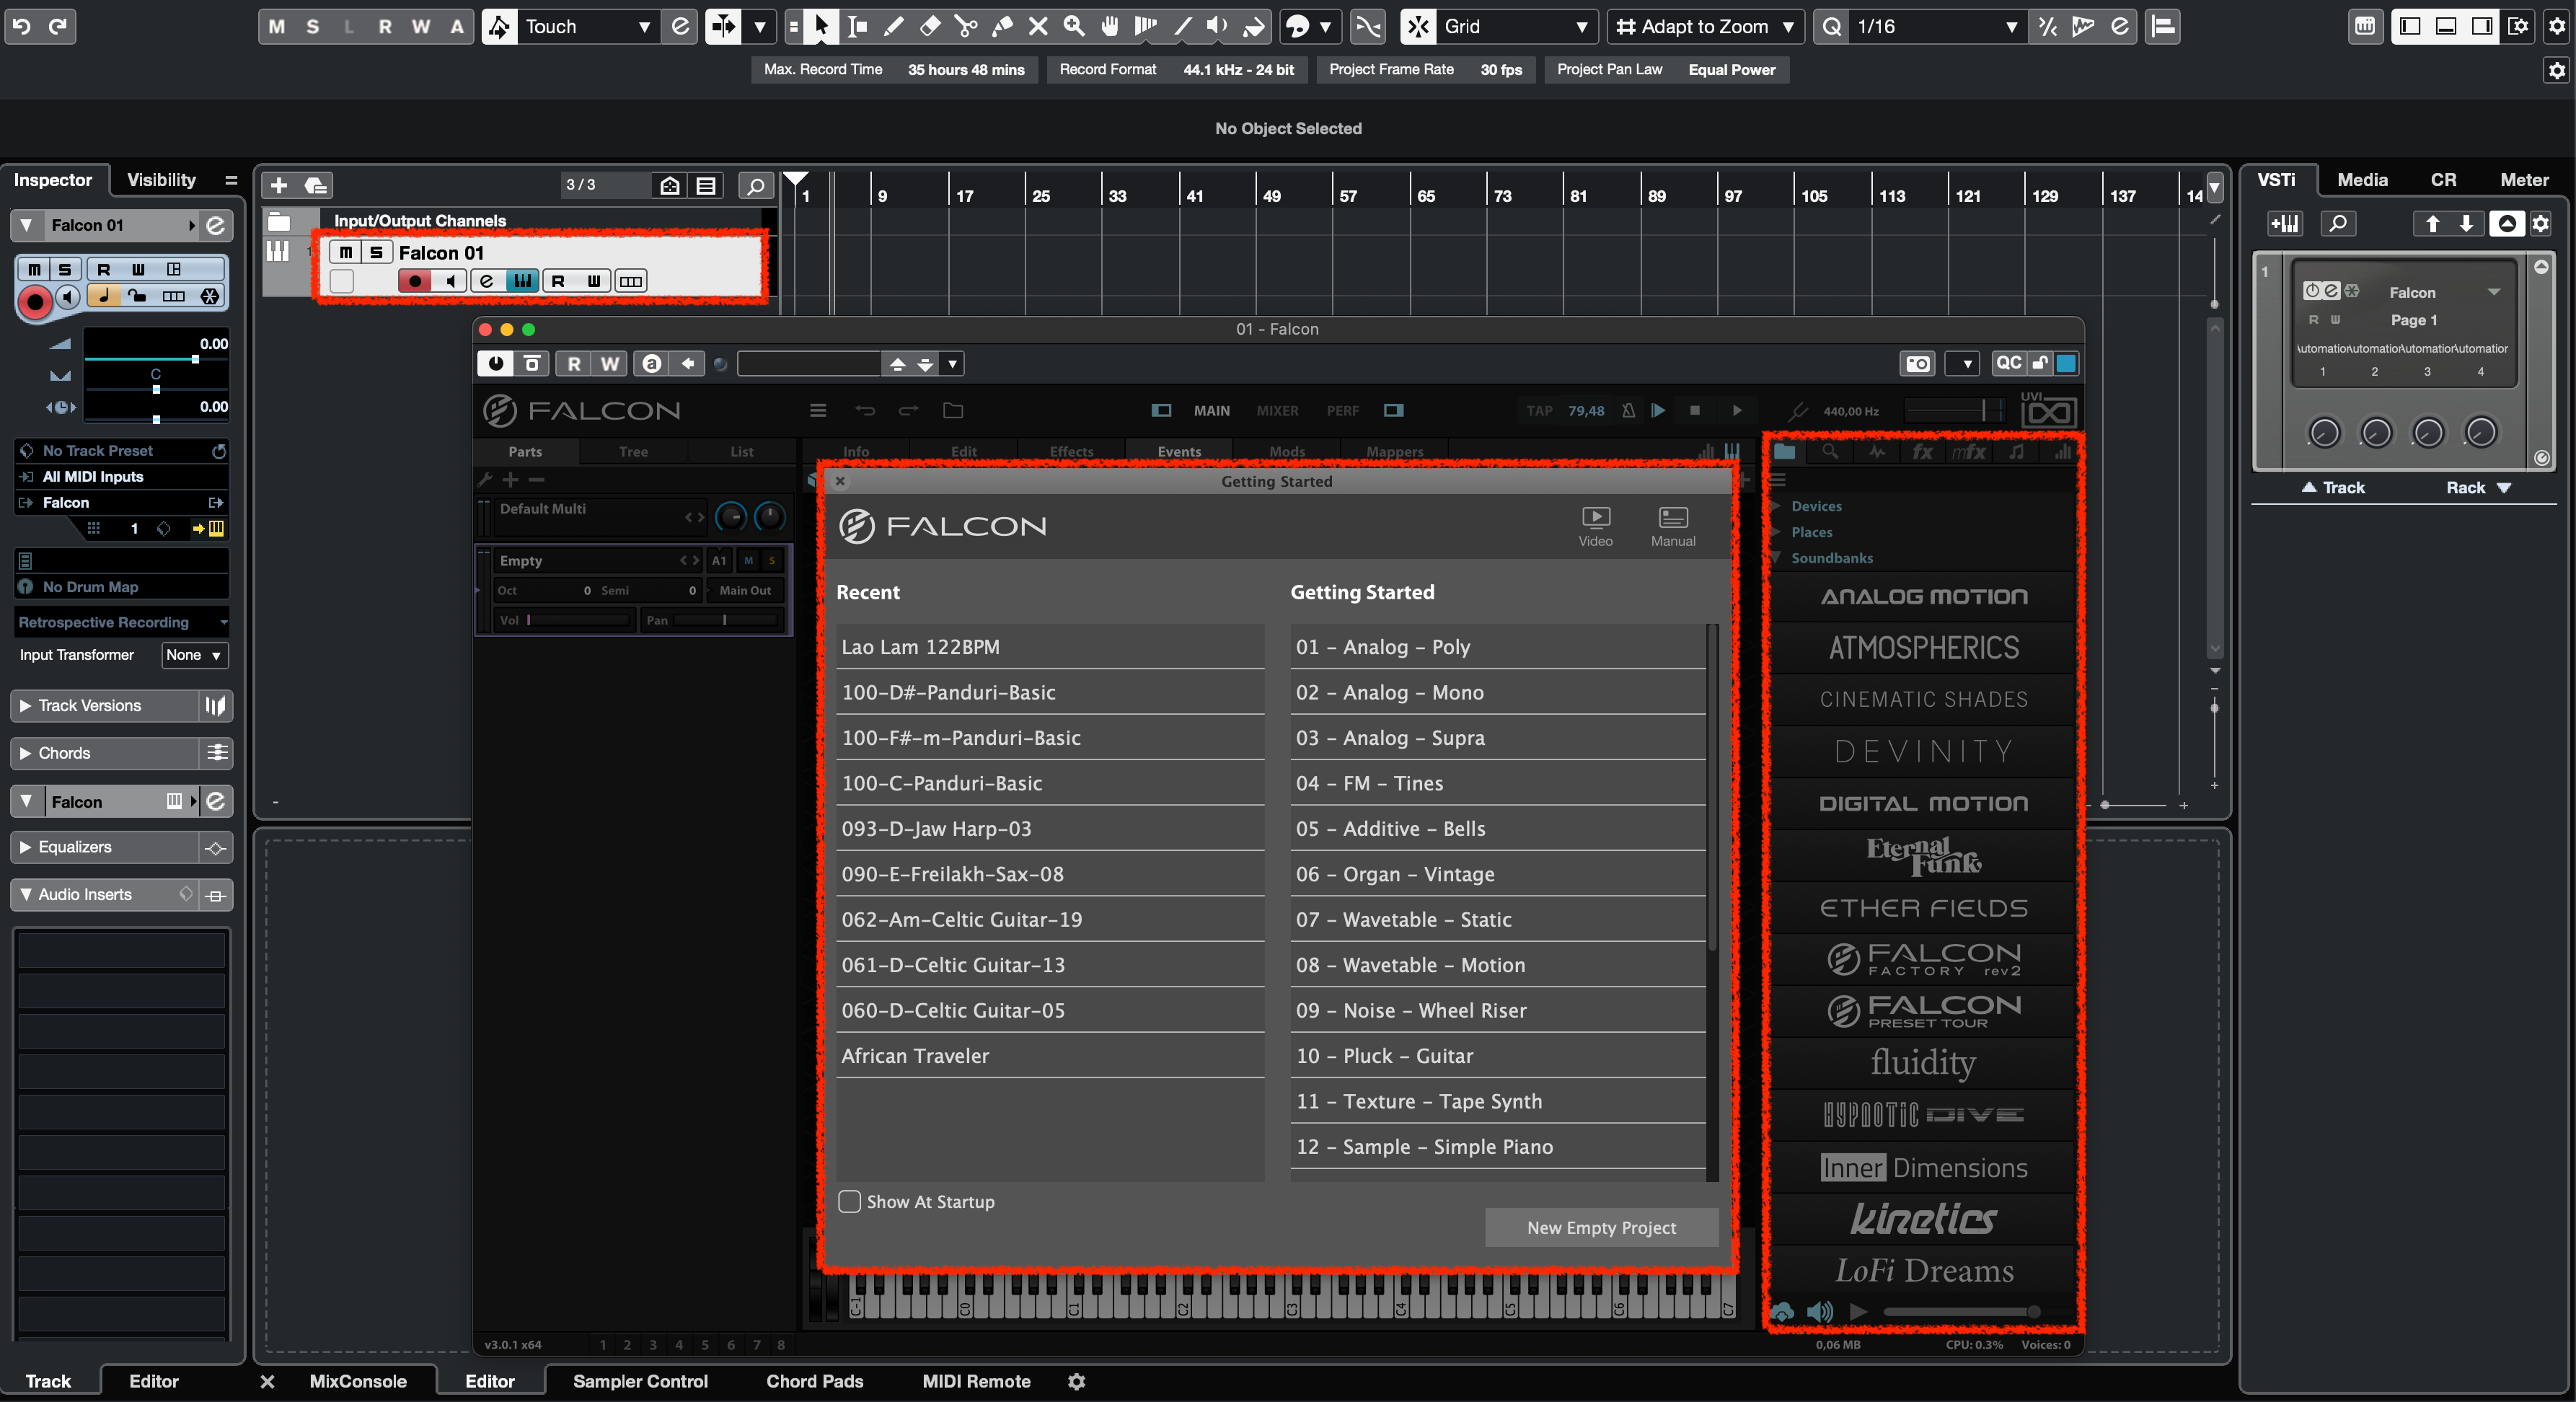Click the Zoom magnifier tool in the toolbar

click(1073, 27)
